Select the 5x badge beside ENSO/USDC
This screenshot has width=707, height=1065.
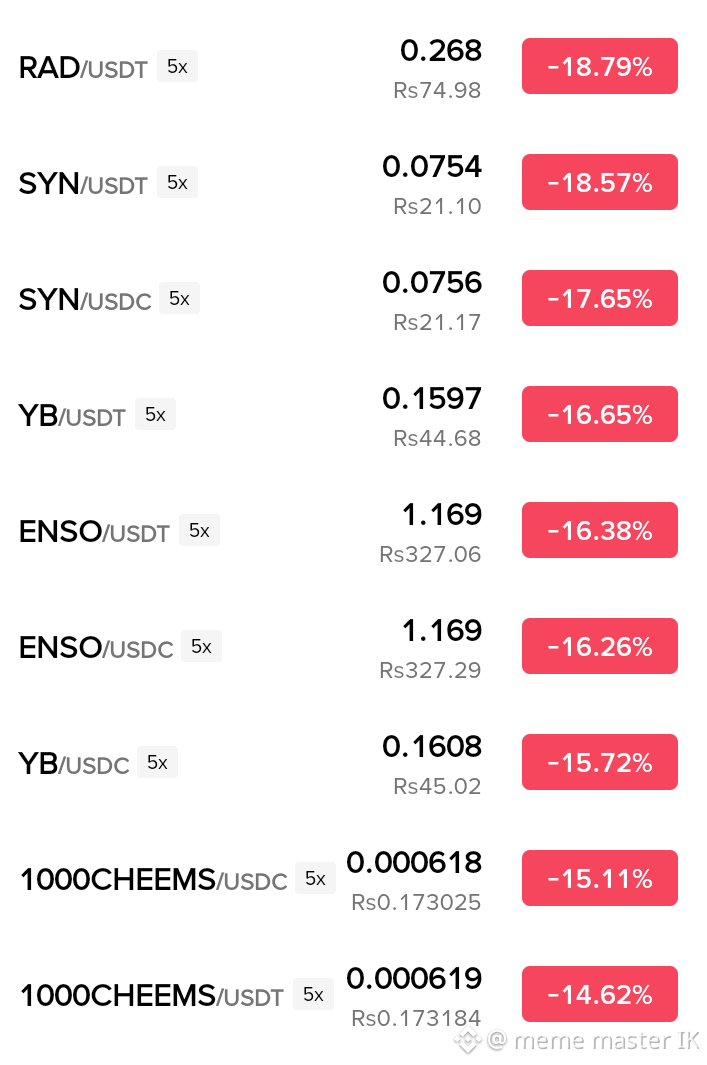pos(201,646)
